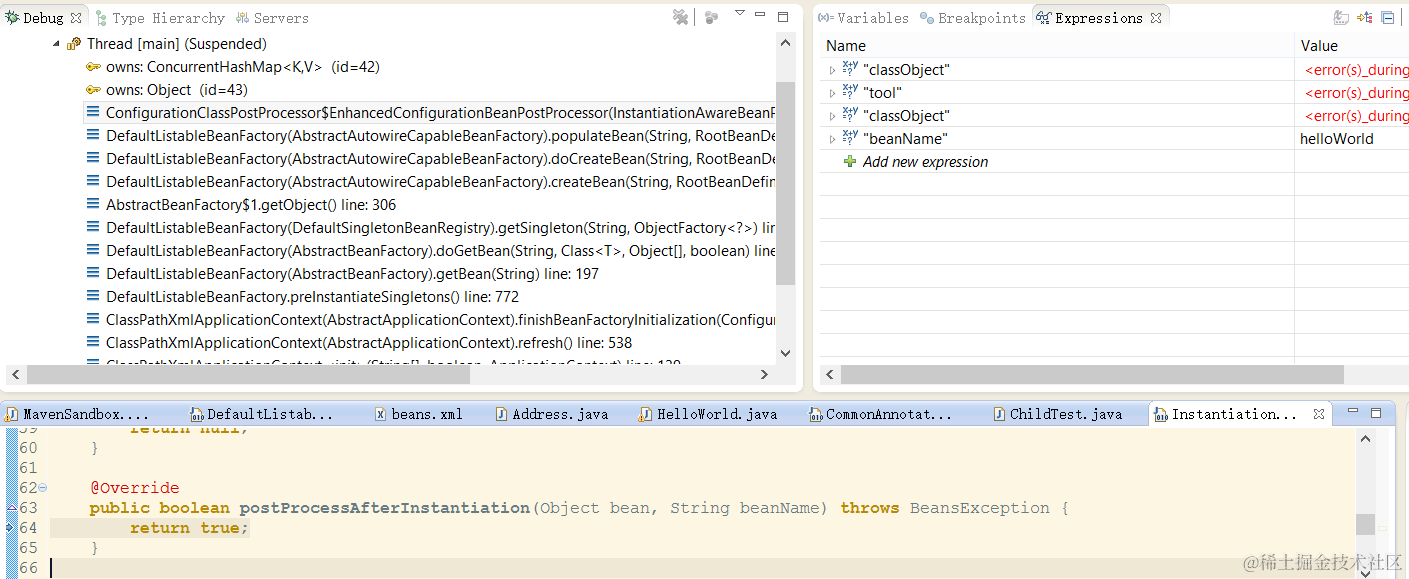Open the Debug view menu dropdown
Screen dimensions: 1409x579
click(740, 14)
